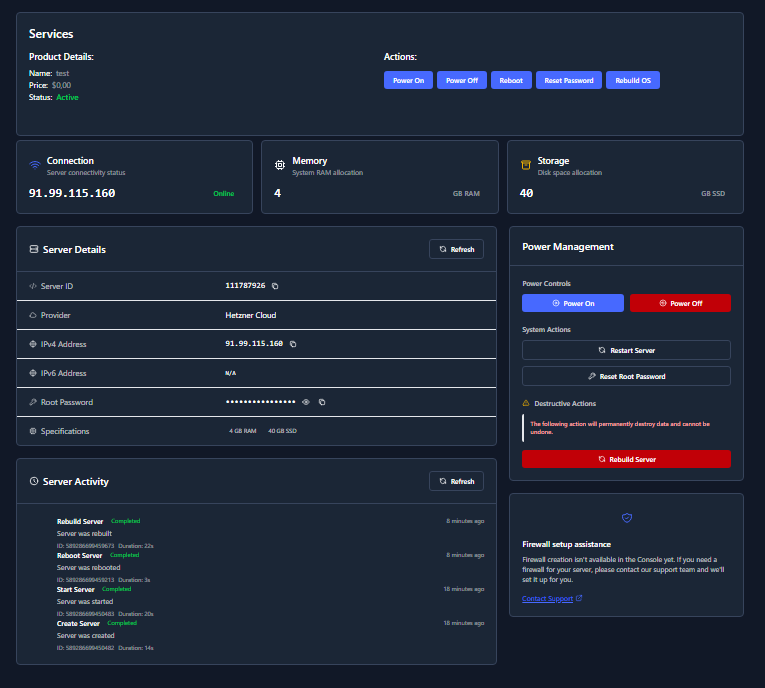The height and width of the screenshot is (688, 765).
Task: Copy the IPv4 address value
Action: [x=293, y=344]
